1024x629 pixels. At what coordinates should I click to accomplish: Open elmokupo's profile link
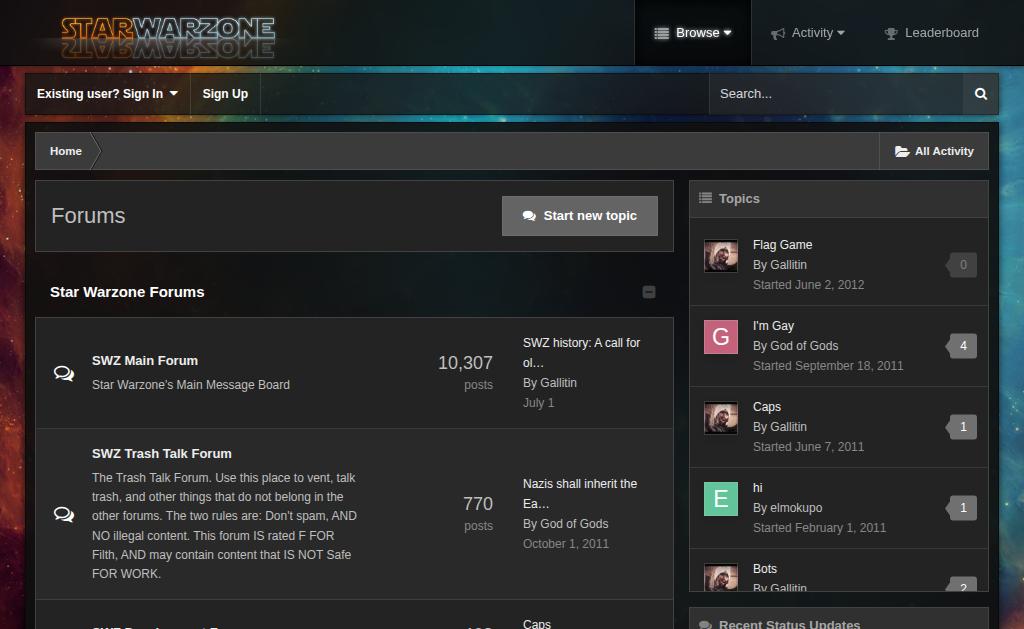[796, 508]
